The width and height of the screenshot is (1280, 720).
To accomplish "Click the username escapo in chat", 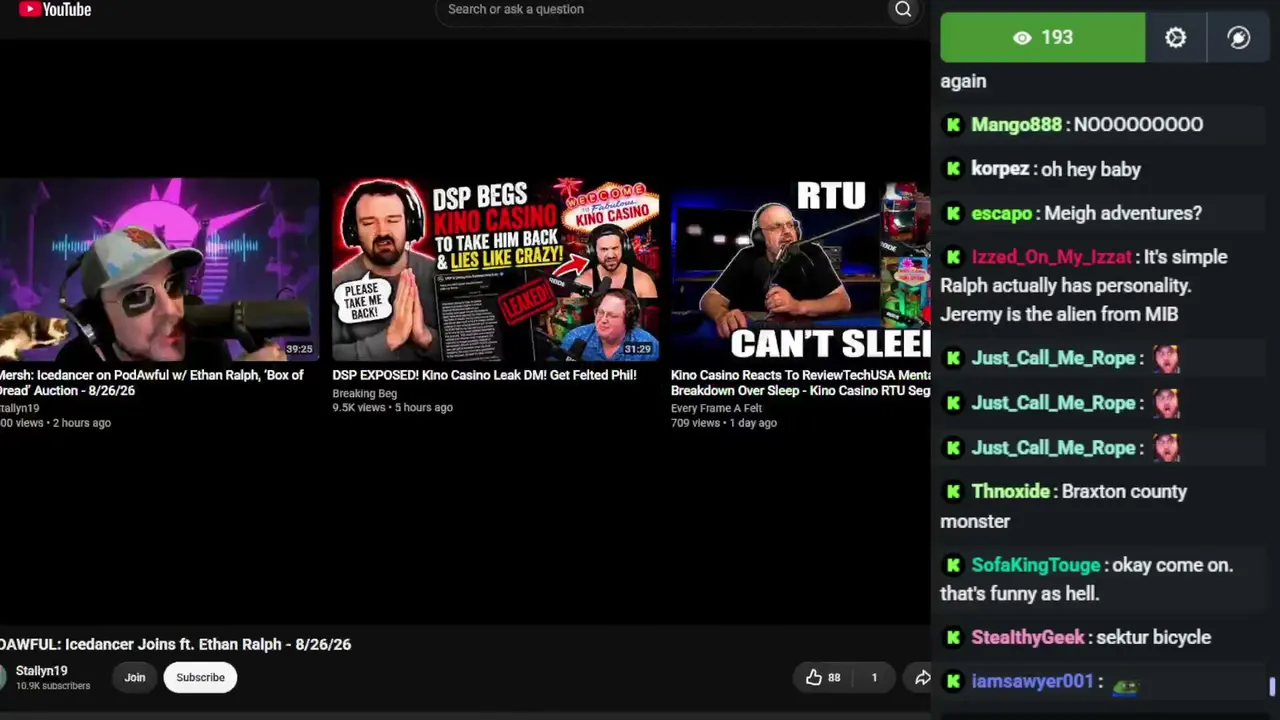I will coord(1001,213).
